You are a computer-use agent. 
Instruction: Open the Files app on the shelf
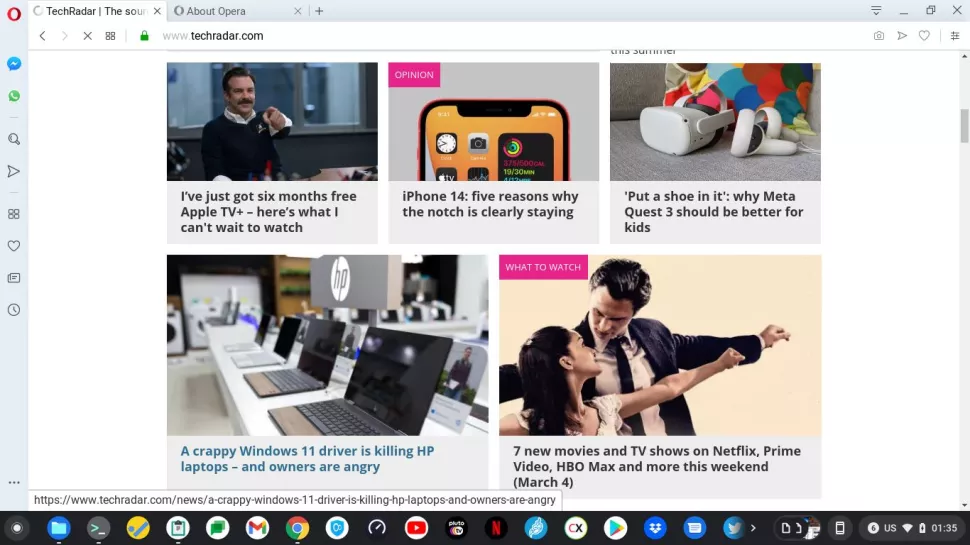click(x=59, y=528)
